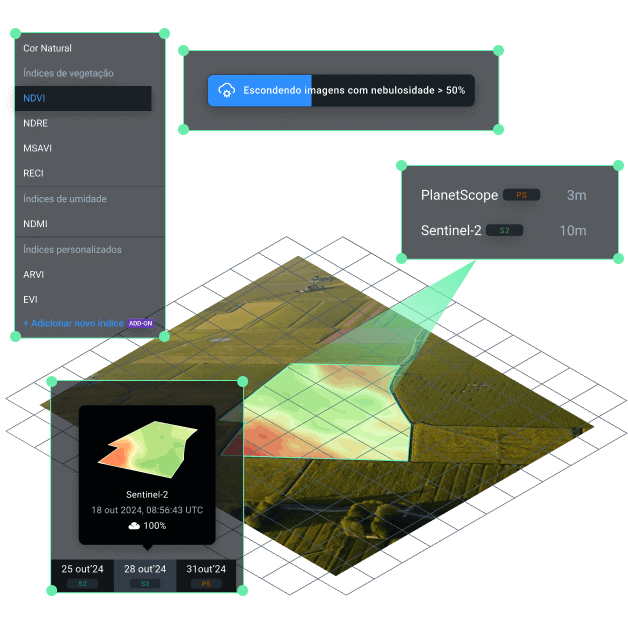This screenshot has width=628, height=640.
Task: Click the purple ADD-ON badge
Action: pyautogui.click(x=141, y=323)
